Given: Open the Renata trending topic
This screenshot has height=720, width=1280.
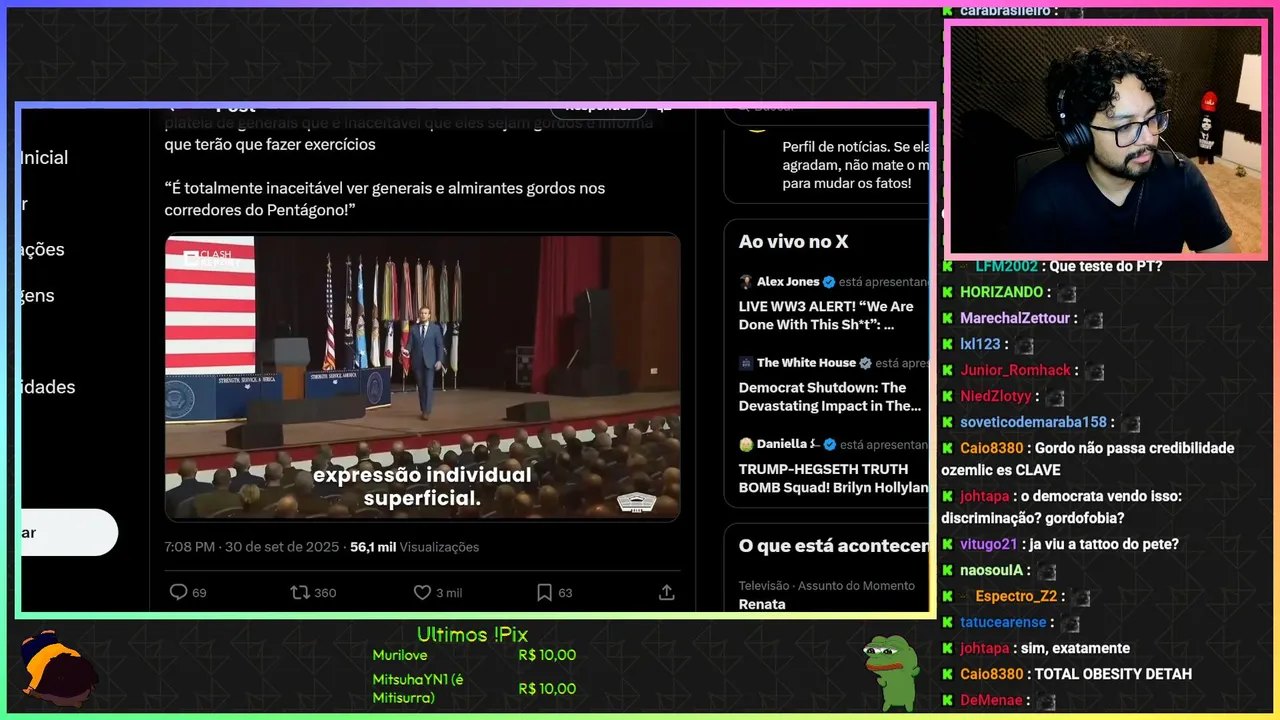Looking at the screenshot, I should coord(762,604).
